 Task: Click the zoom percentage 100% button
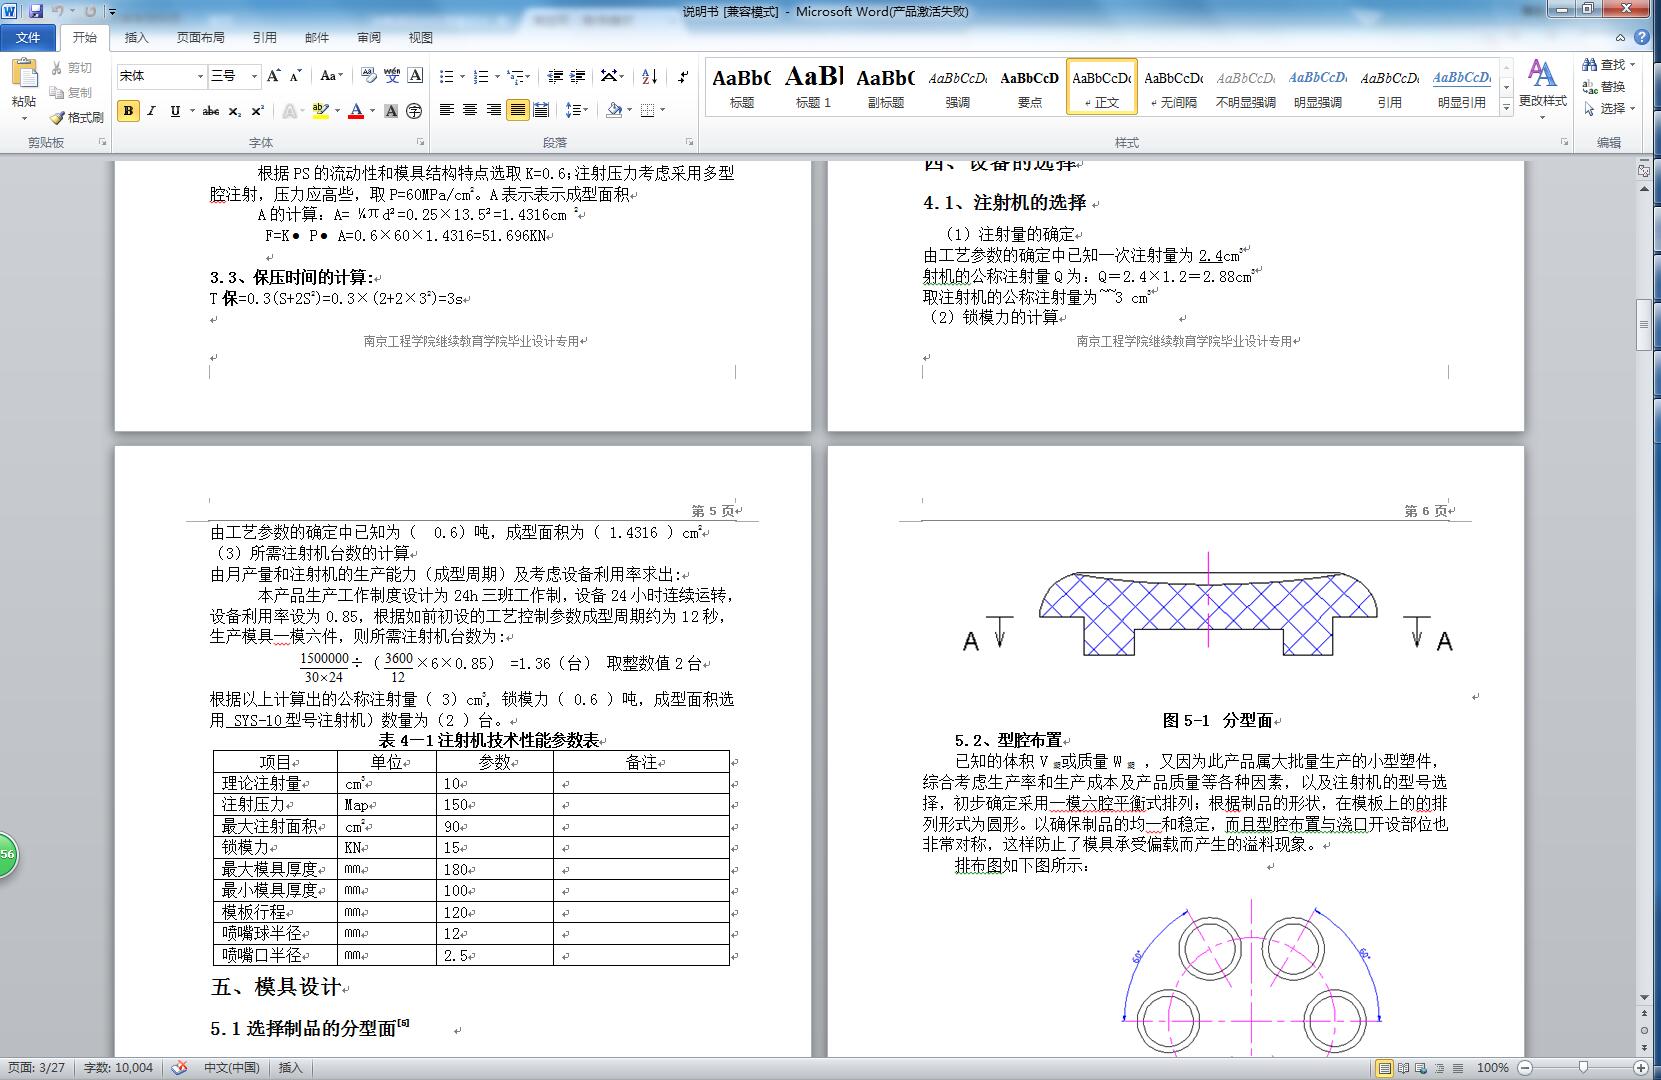click(1492, 1068)
